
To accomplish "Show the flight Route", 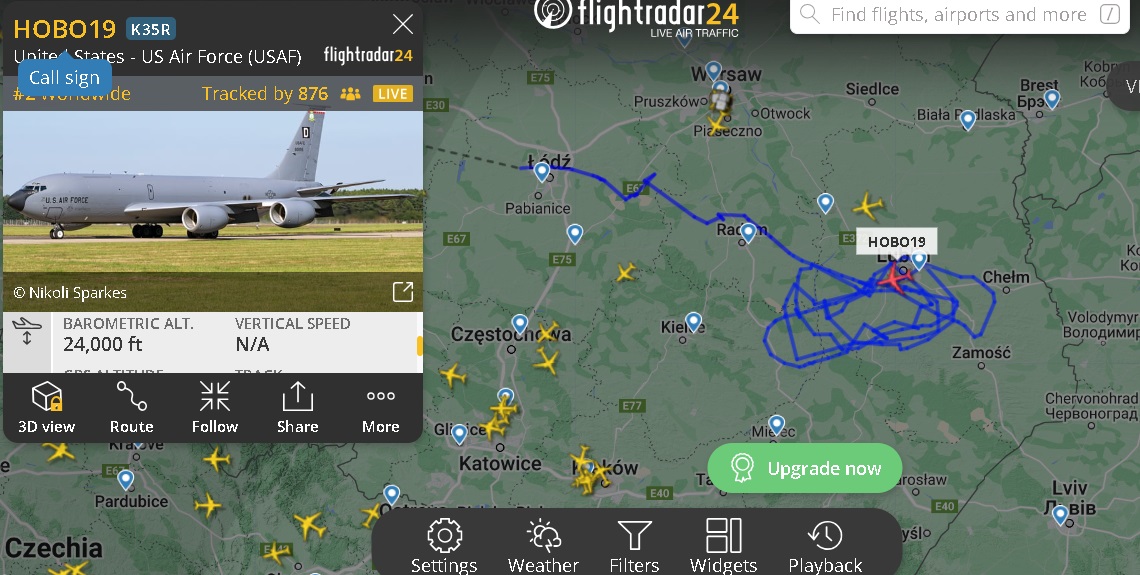I will 132,407.
